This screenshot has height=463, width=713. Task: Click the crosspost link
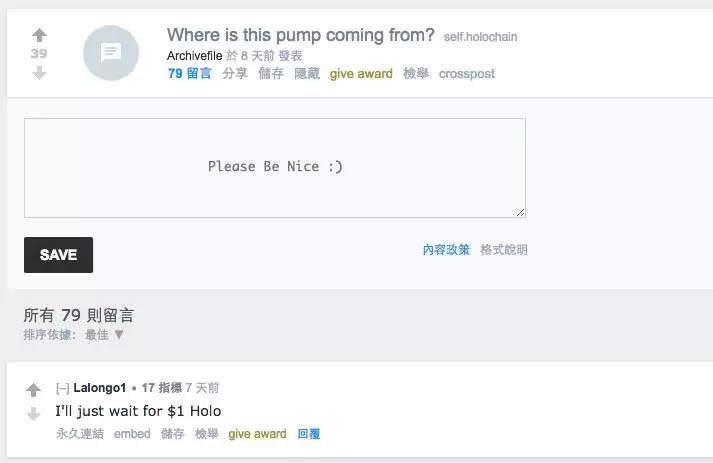(x=466, y=74)
